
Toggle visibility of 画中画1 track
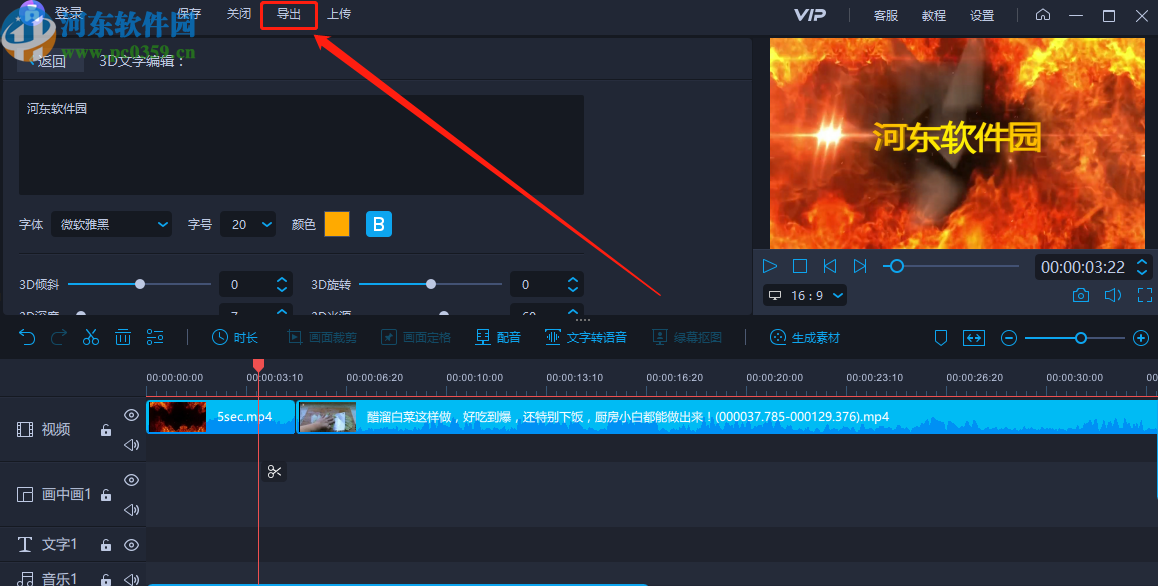pos(131,480)
